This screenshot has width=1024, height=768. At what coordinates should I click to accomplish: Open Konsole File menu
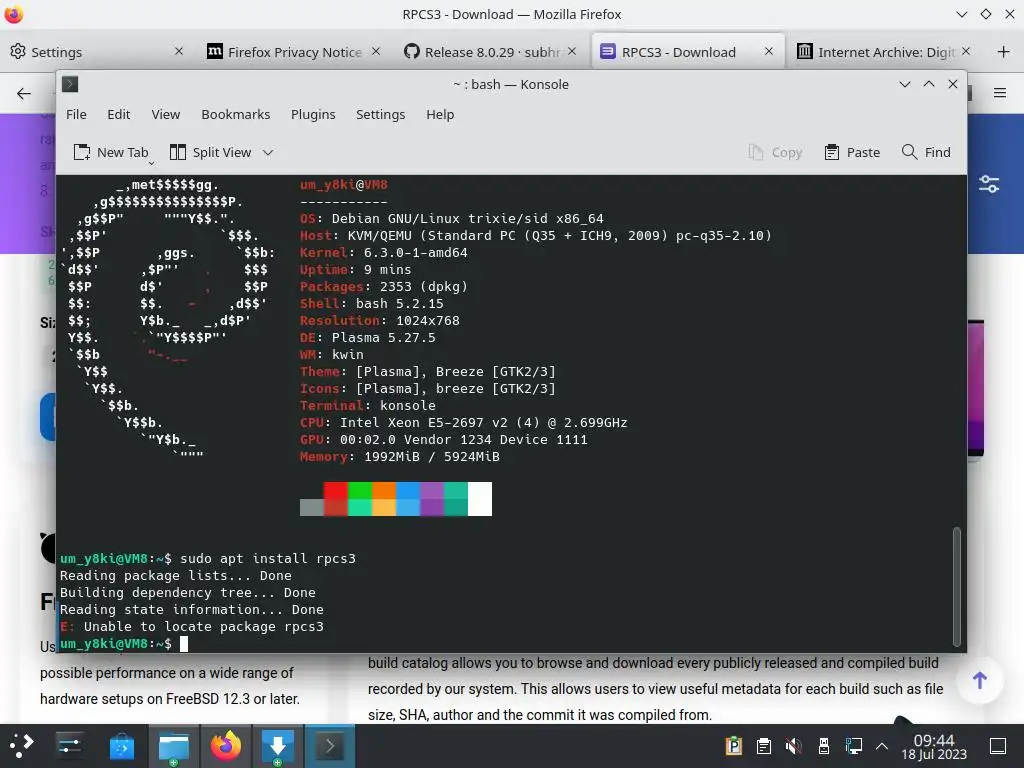pyautogui.click(x=76, y=114)
